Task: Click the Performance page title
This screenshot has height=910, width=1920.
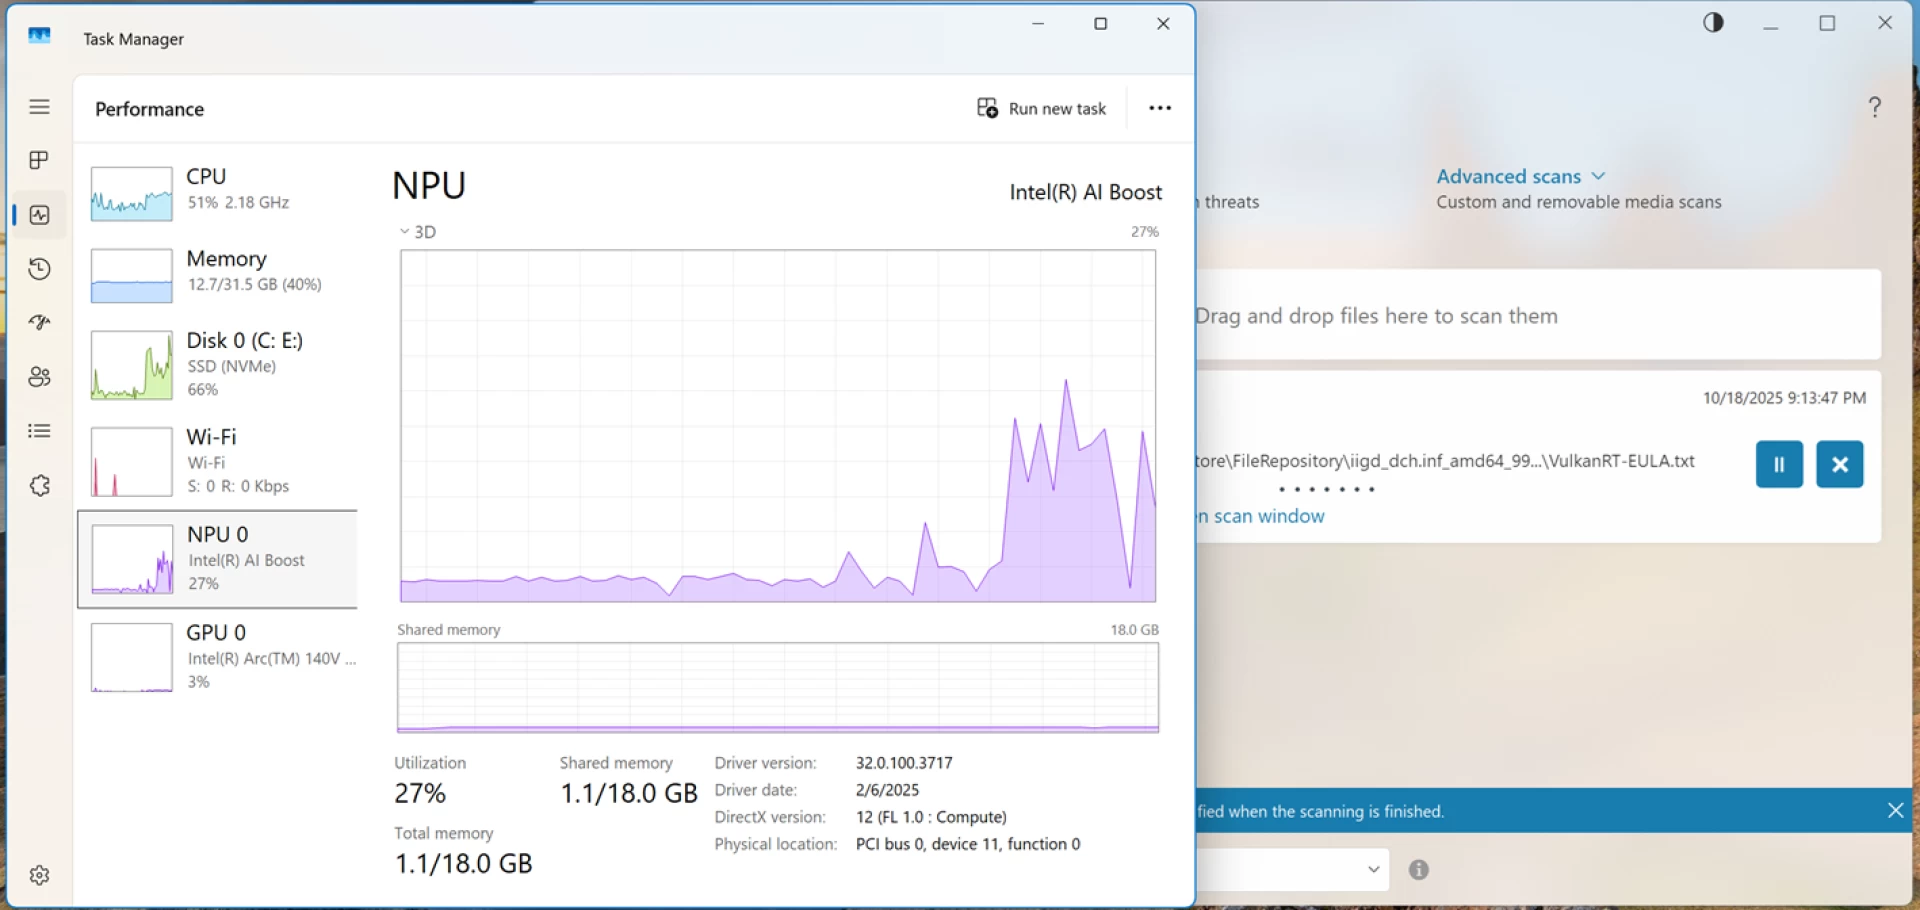Action: pos(150,109)
